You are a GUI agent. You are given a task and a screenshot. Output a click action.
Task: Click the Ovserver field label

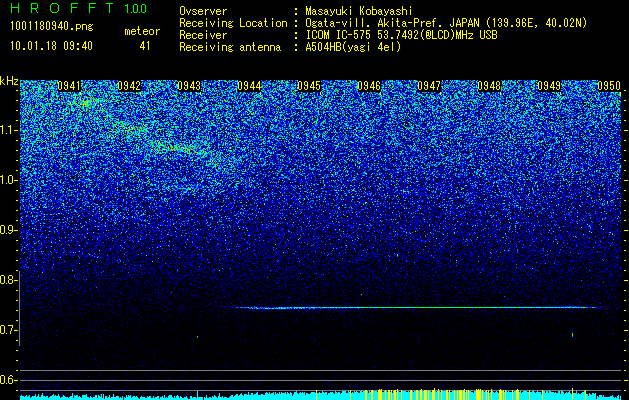203,12
